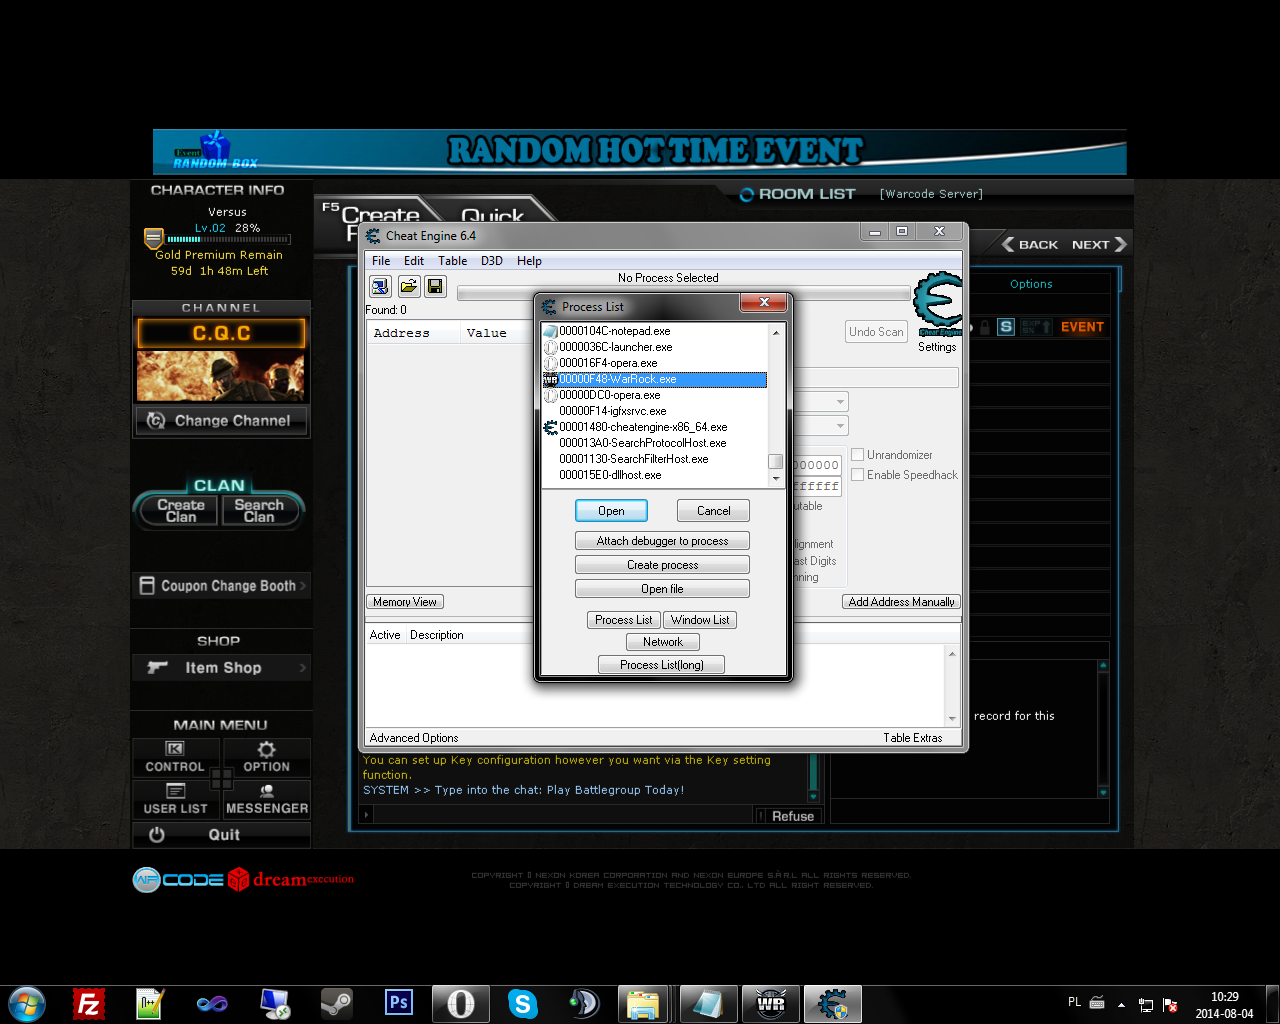Click the Create process button
Image resolution: width=1280 pixels, height=1024 pixels.
pyautogui.click(x=662, y=565)
